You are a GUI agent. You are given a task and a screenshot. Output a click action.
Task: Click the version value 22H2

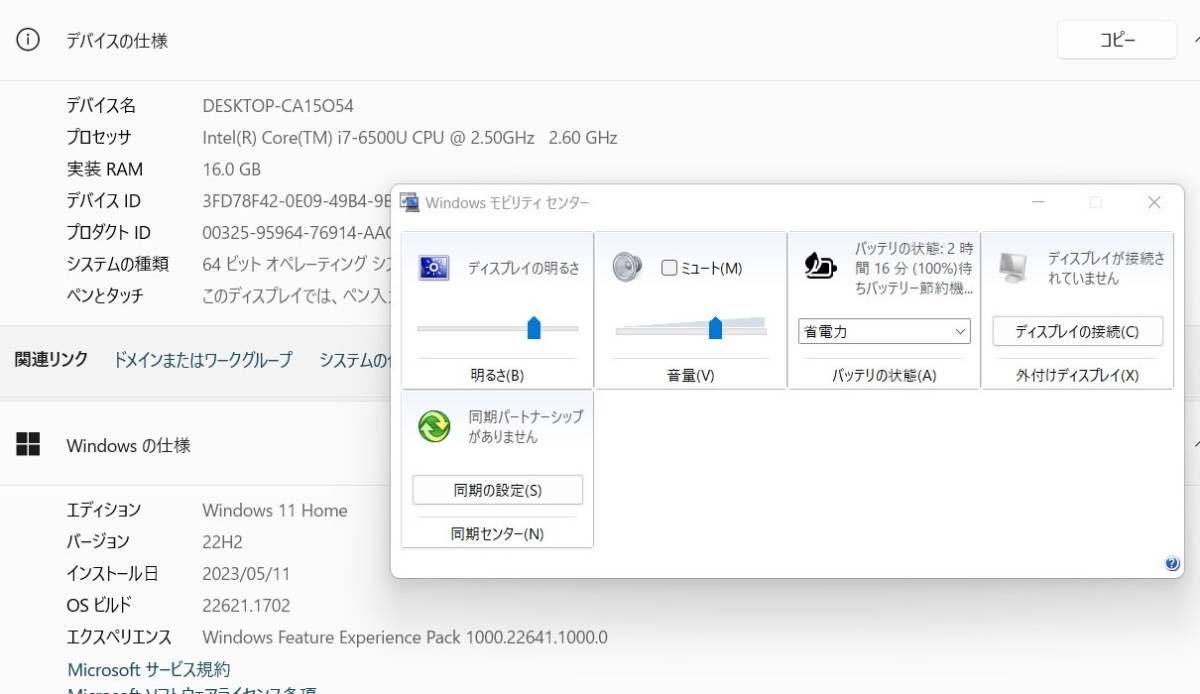[222, 541]
